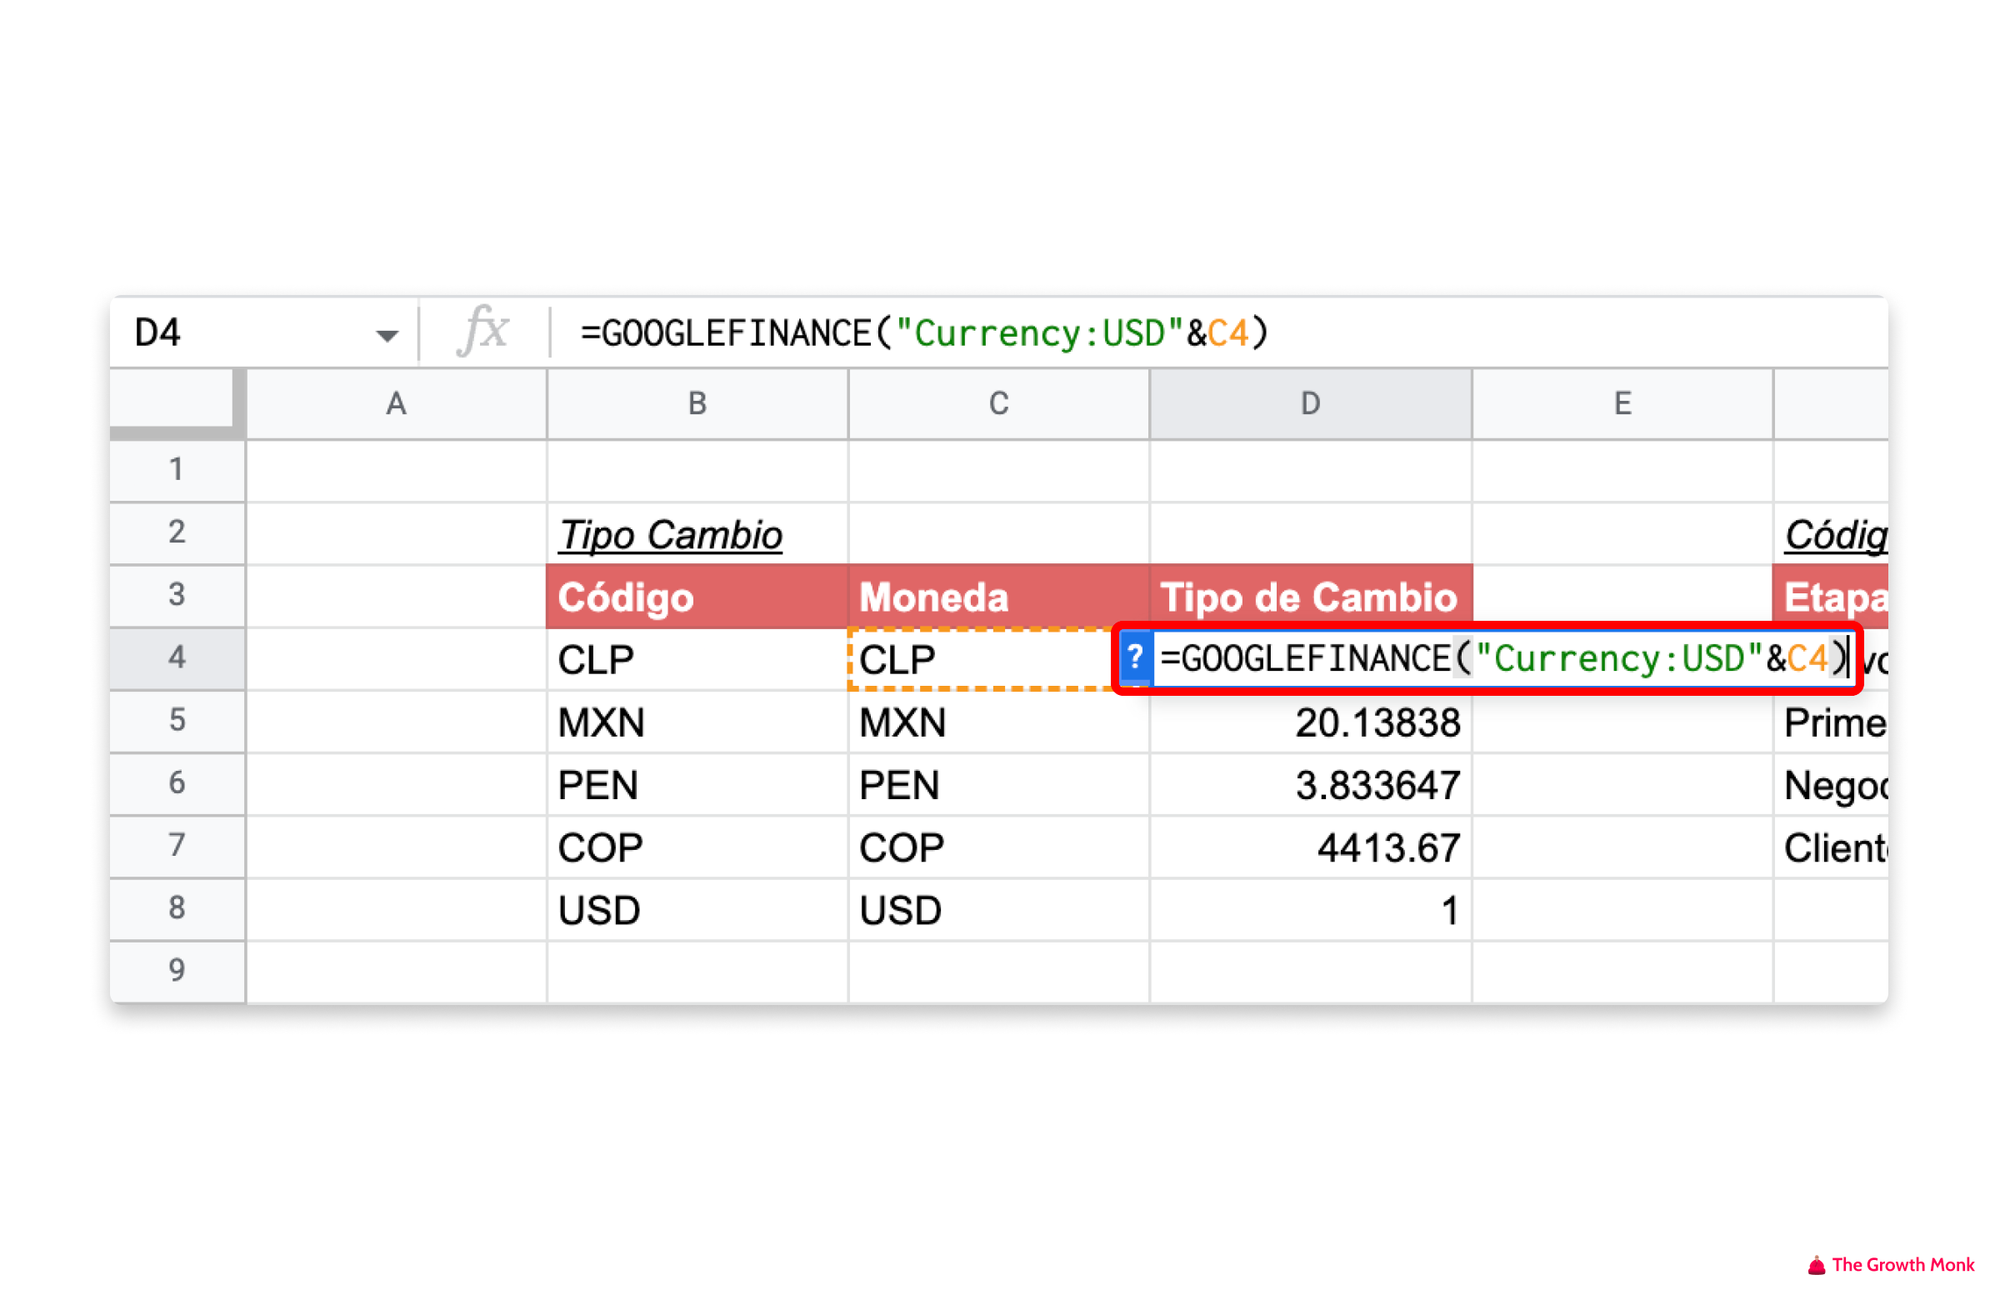Viewport: 2000px width, 1300px height.
Task: Click cell C5 containing MXN
Action: click(x=999, y=722)
